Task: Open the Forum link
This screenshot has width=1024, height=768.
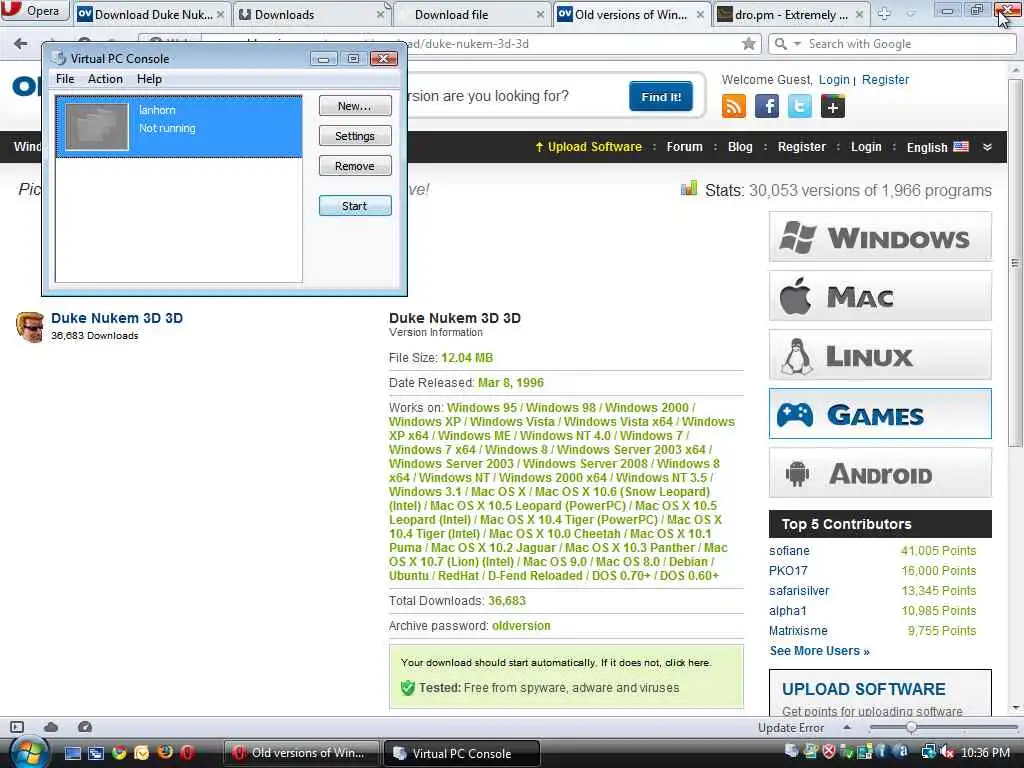Action: [x=684, y=147]
